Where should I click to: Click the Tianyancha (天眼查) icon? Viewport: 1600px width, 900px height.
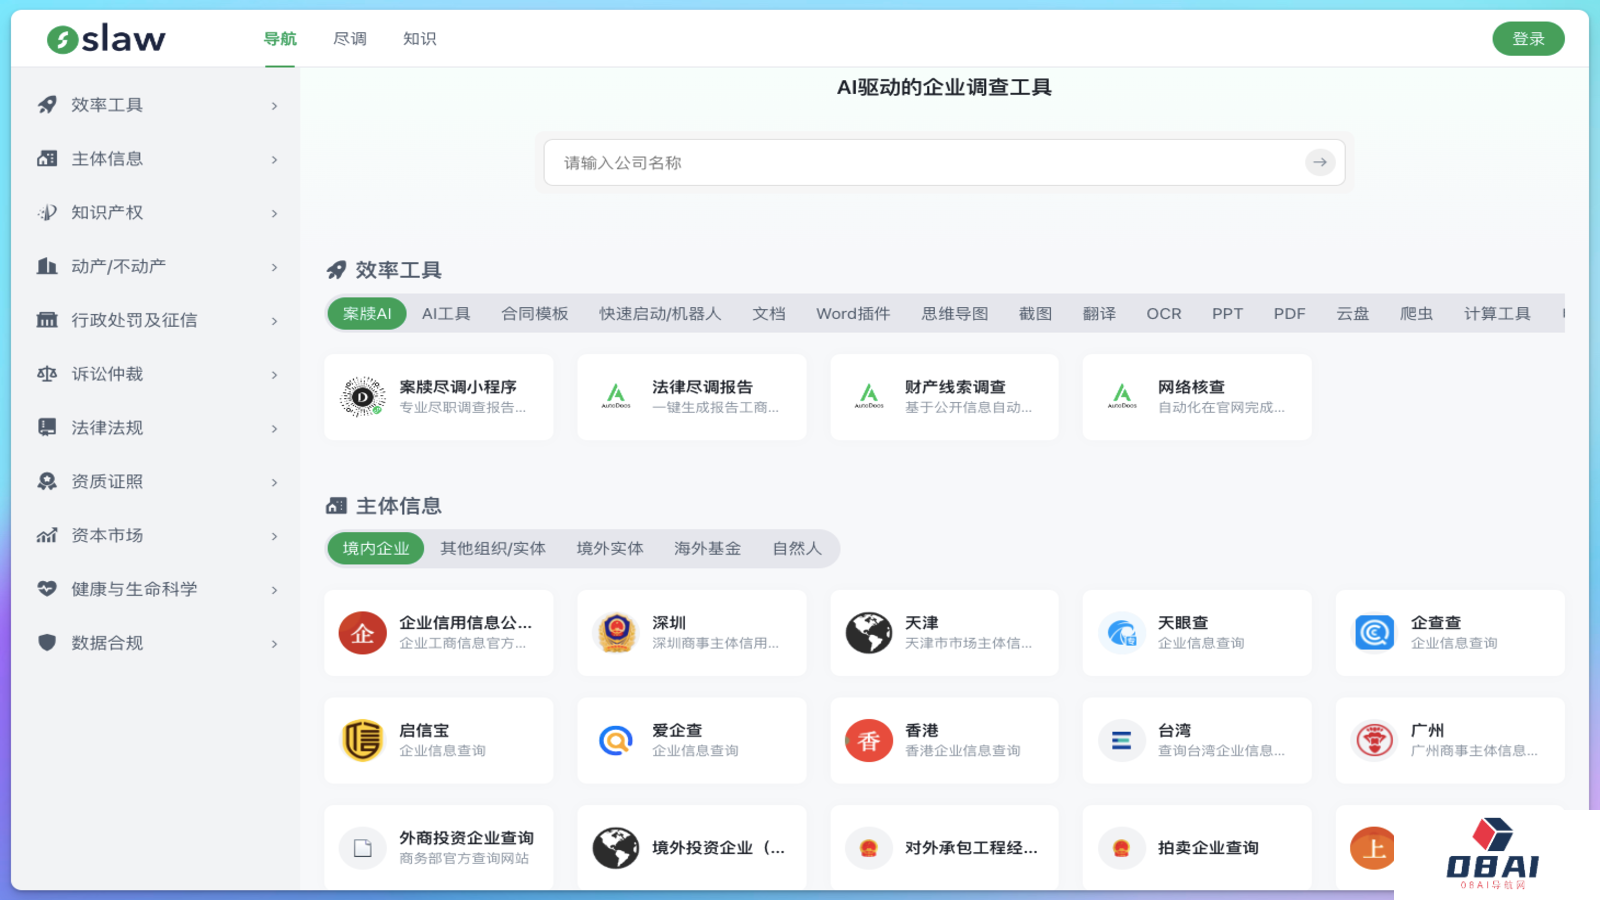click(x=1121, y=633)
